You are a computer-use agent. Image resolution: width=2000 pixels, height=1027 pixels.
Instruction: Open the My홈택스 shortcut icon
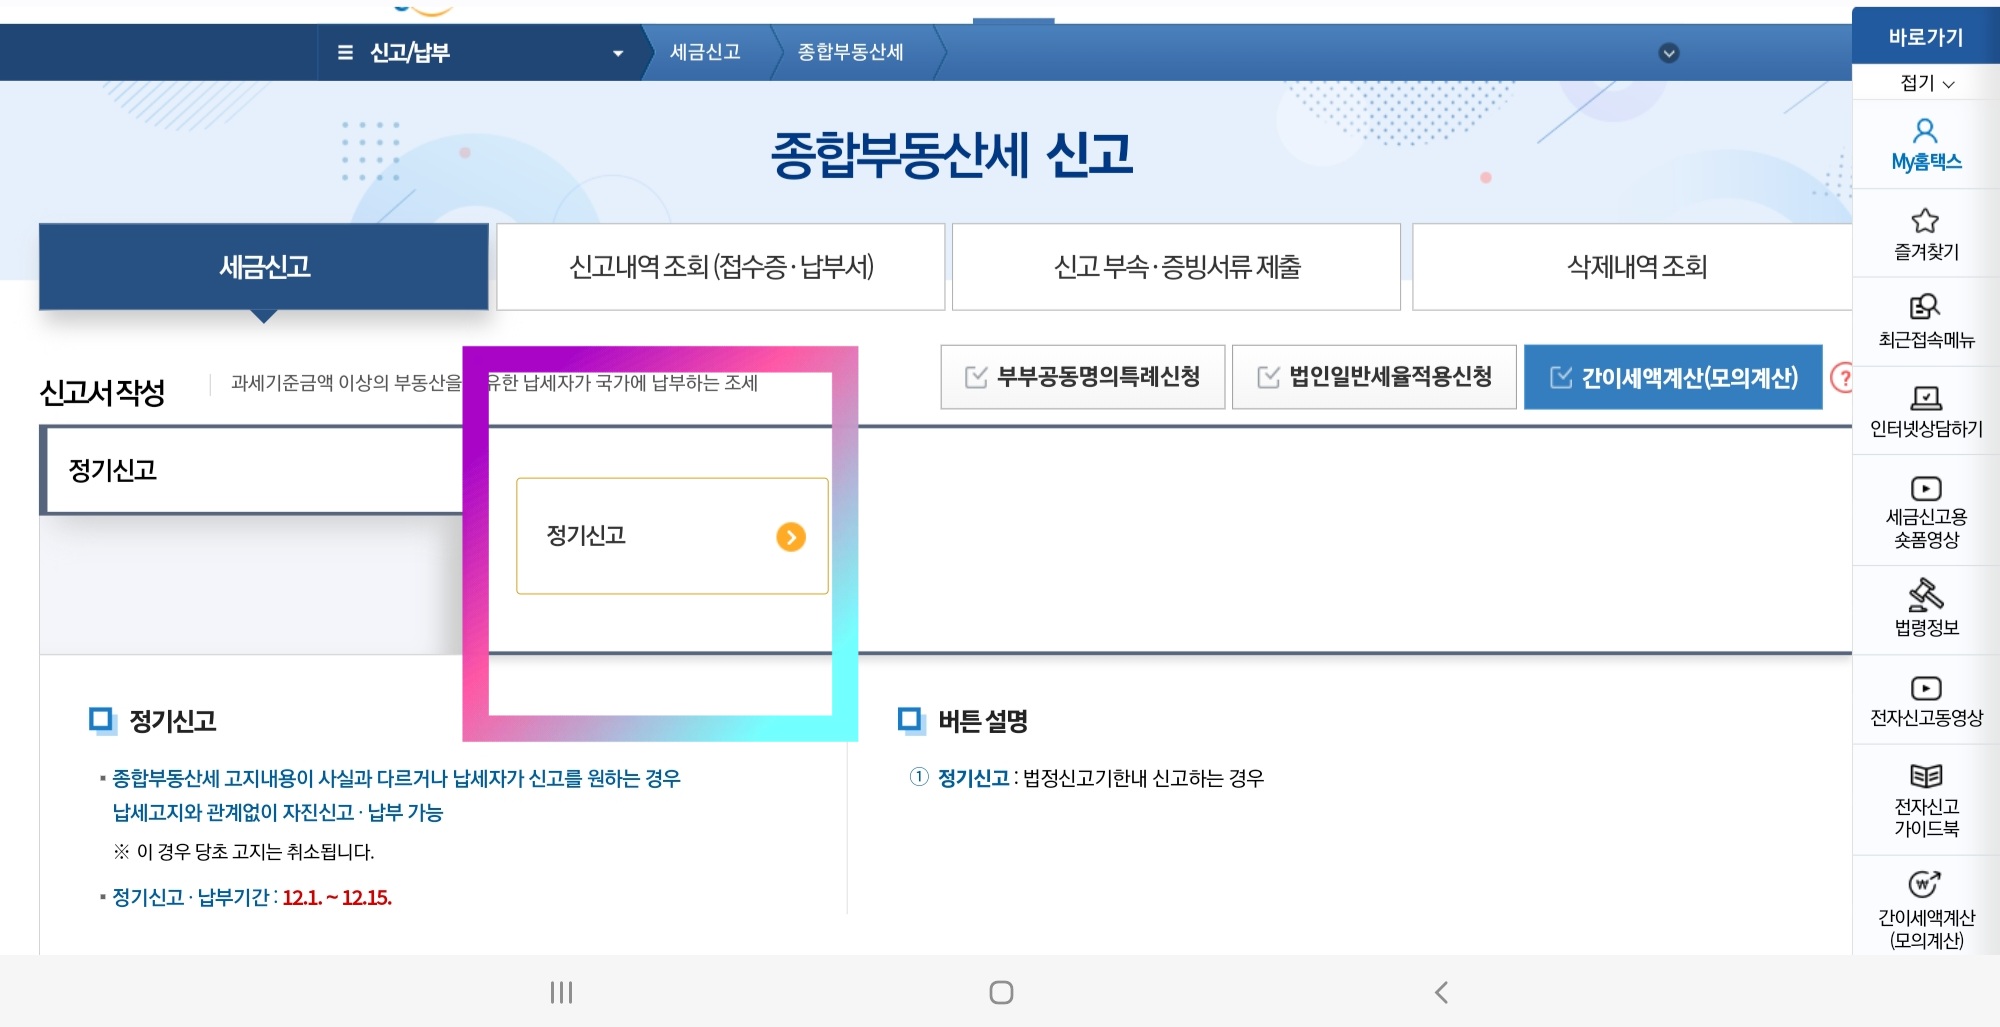(x=1925, y=144)
